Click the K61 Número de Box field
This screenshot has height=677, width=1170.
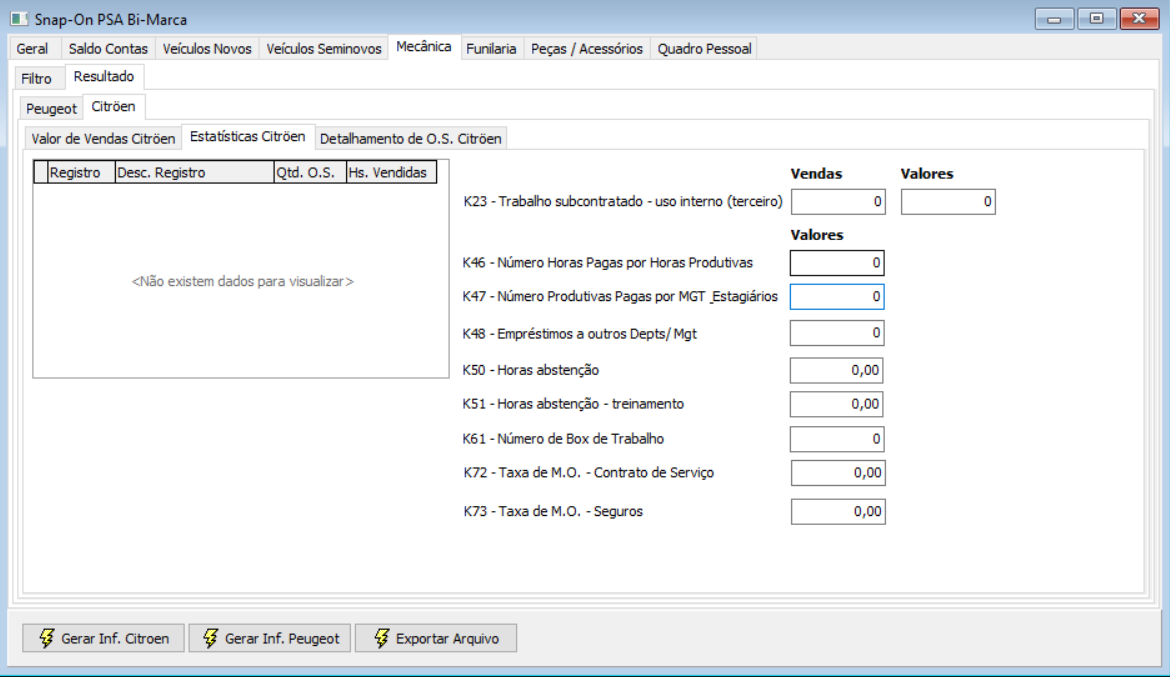coord(837,439)
